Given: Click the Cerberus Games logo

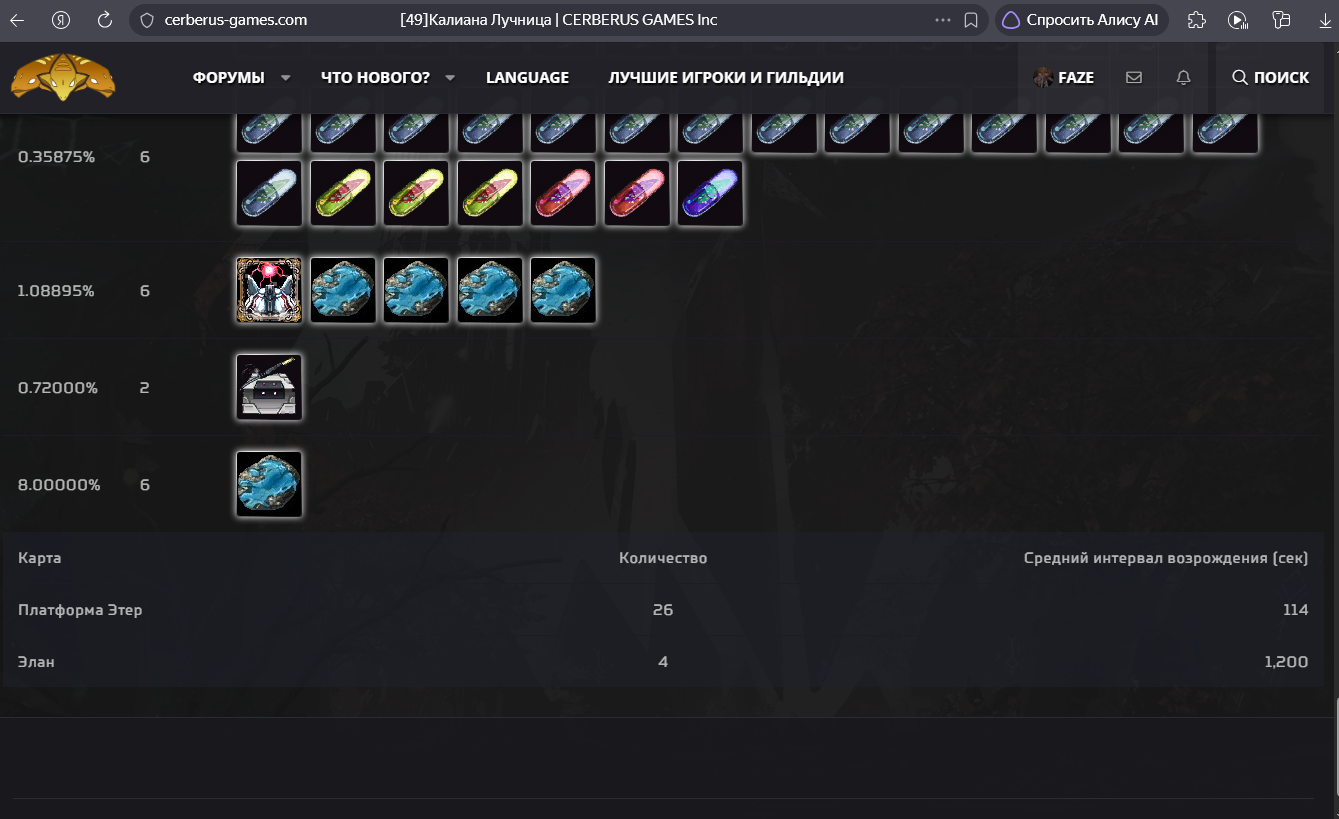Looking at the screenshot, I should (63, 77).
